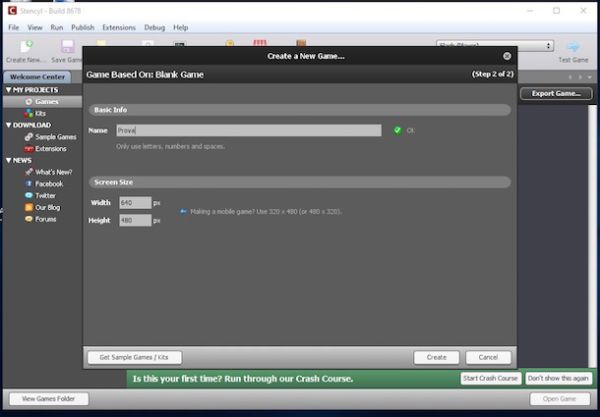Open Sample Games in Download section
Screen dimensions: 600x417
click(54, 137)
